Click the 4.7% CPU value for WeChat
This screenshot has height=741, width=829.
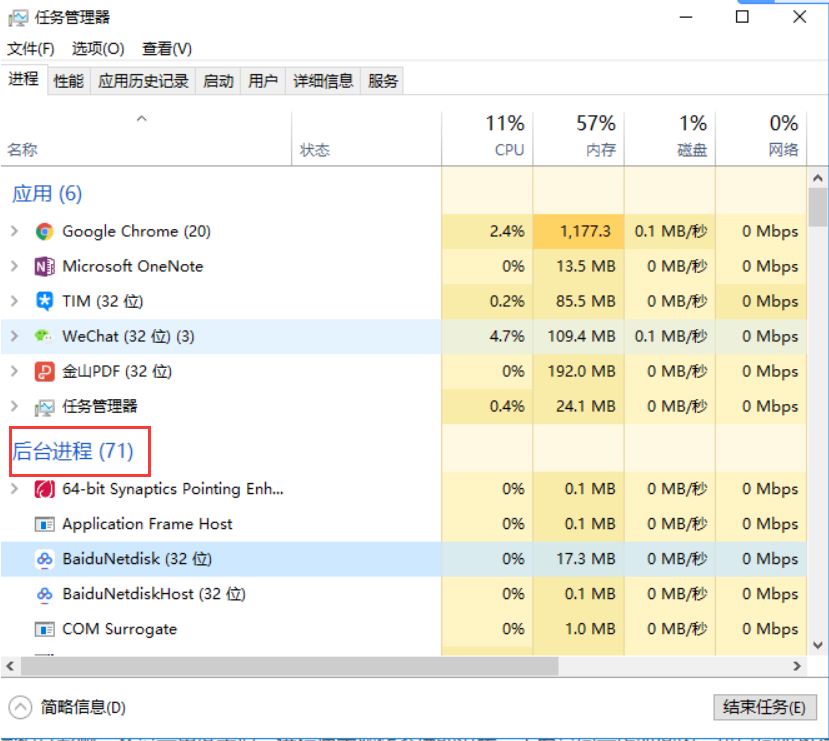click(x=507, y=336)
